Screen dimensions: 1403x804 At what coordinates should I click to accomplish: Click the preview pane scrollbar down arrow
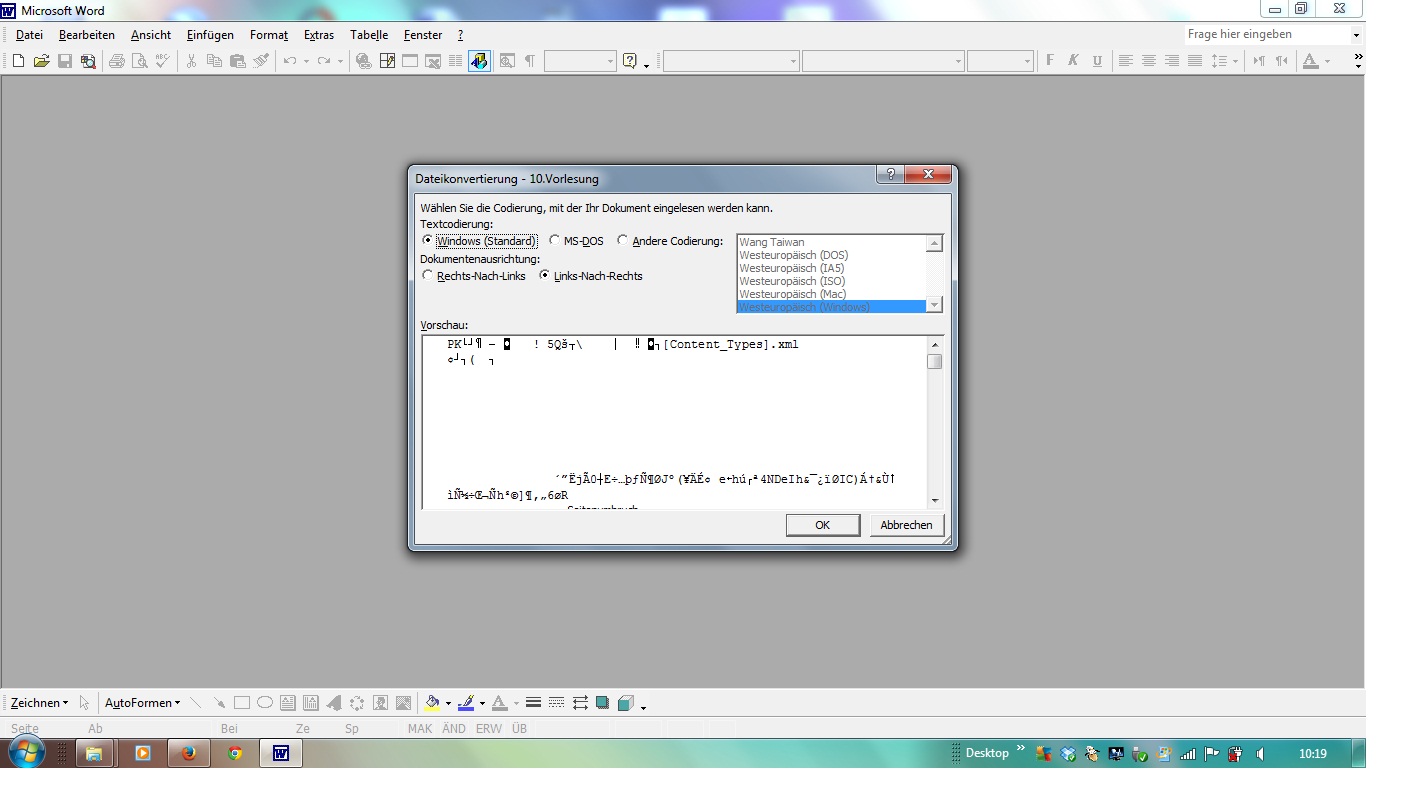935,500
